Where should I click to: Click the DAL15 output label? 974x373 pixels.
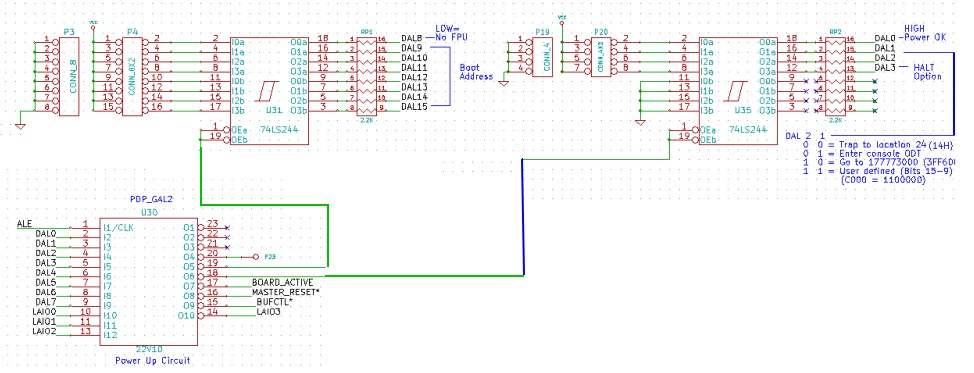pyautogui.click(x=414, y=107)
